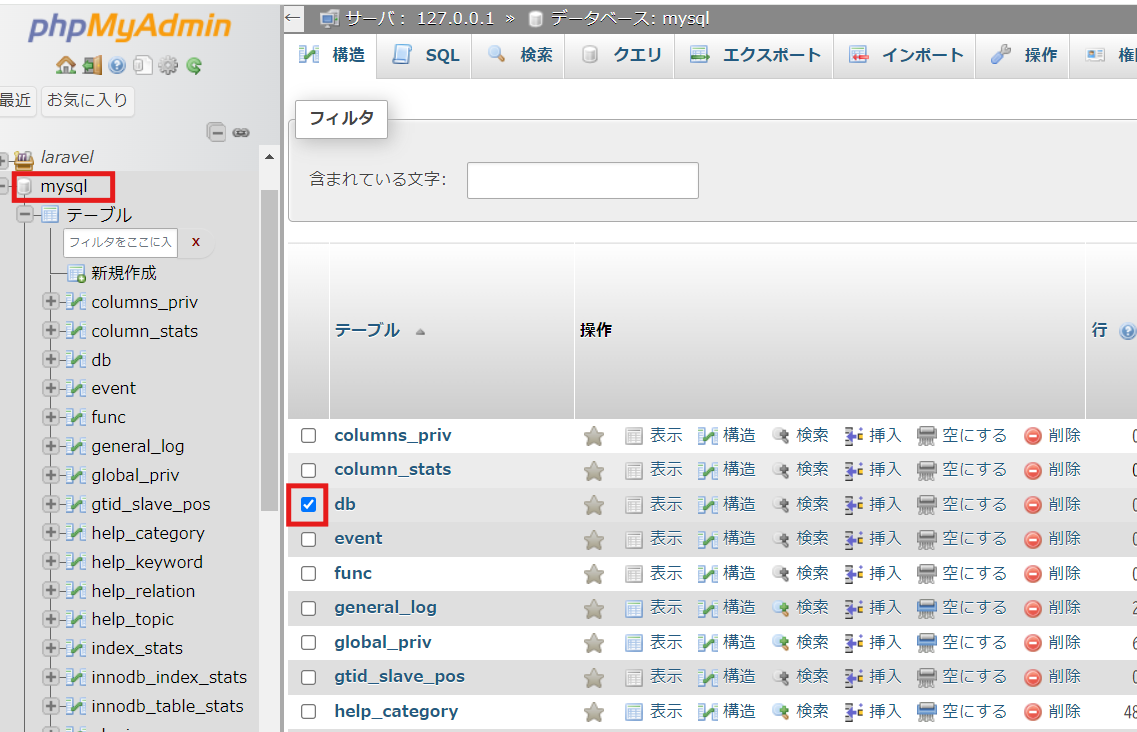The height and width of the screenshot is (732, 1137).
Task: Expand global_priv in the navigation tree
Action: click(51, 475)
